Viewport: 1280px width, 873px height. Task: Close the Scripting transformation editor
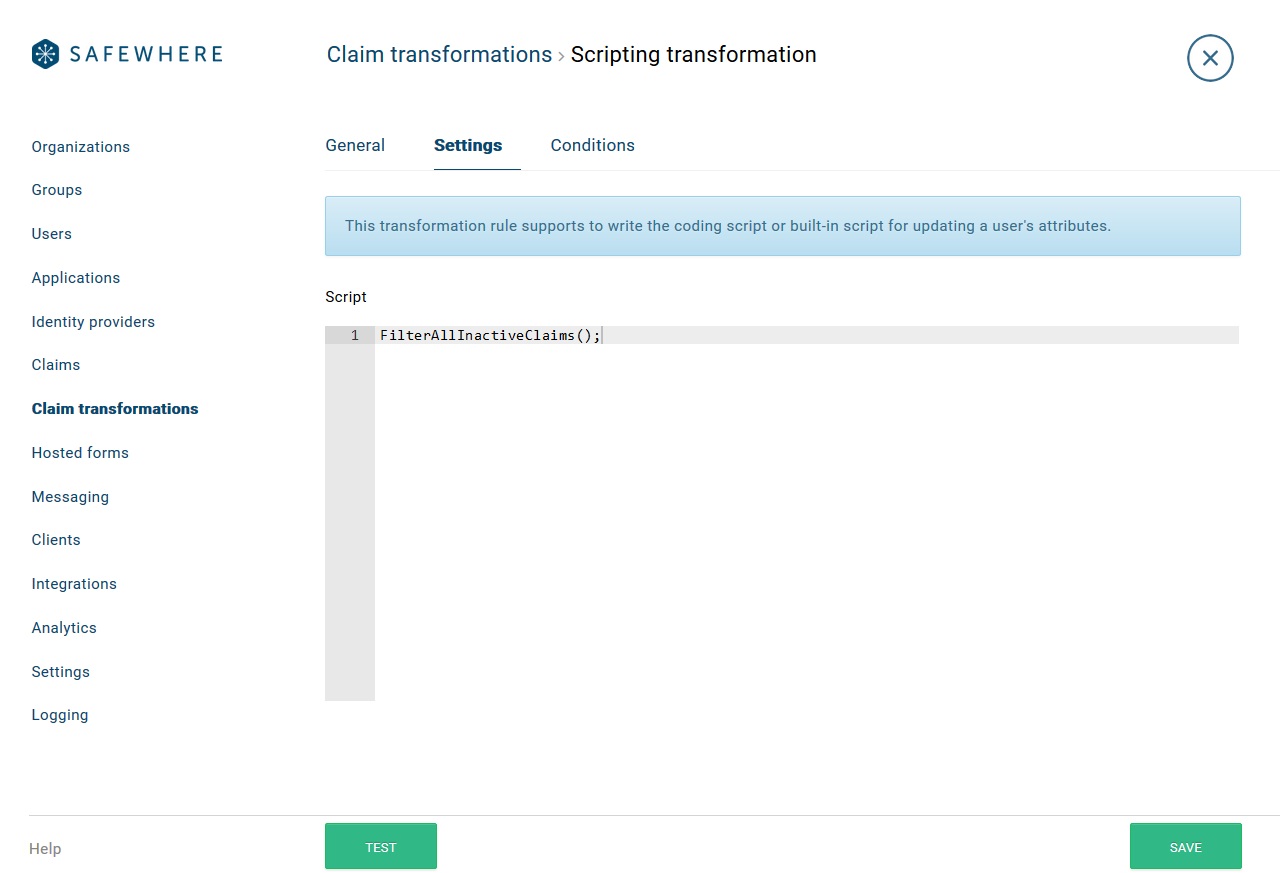click(x=1210, y=58)
